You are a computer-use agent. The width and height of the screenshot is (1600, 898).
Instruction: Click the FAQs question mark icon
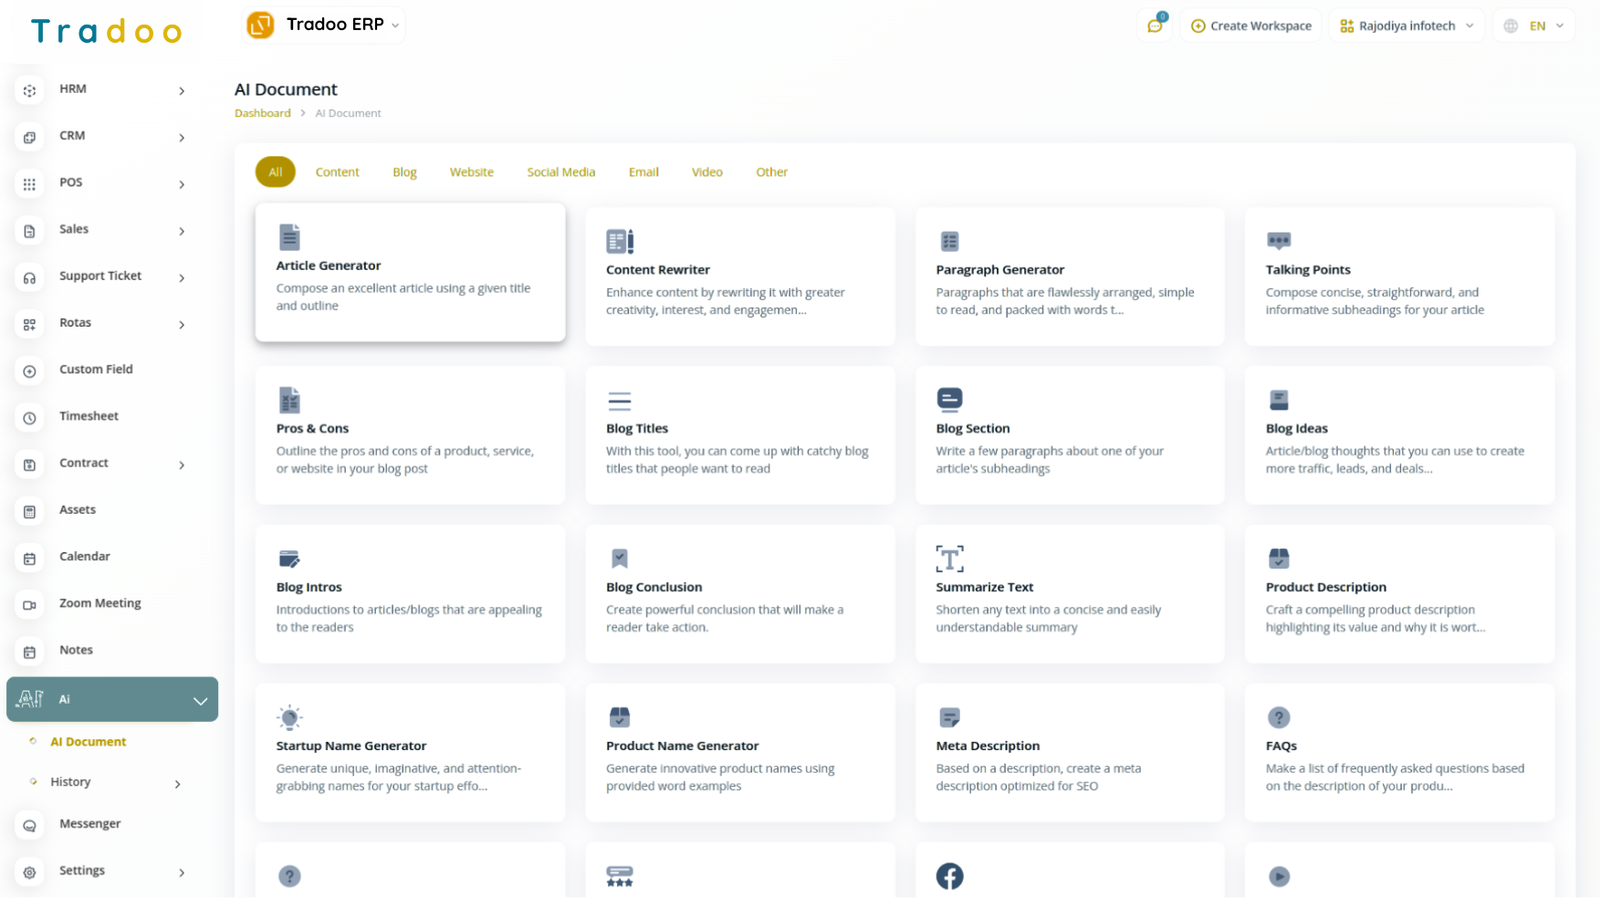[x=1278, y=717]
